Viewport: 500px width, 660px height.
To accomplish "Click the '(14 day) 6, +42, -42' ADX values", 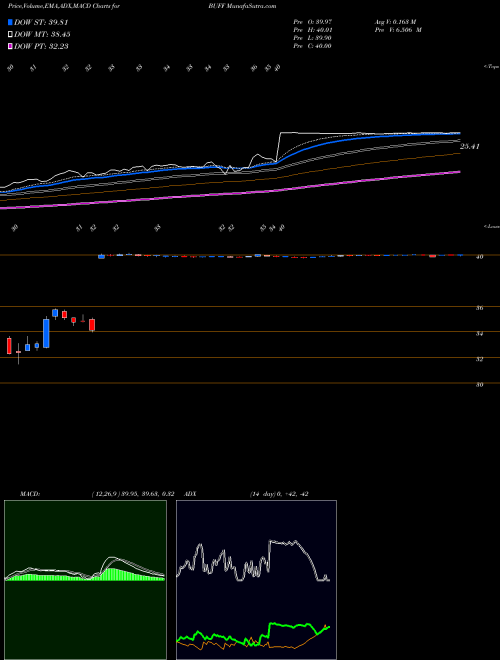I will click(279, 494).
